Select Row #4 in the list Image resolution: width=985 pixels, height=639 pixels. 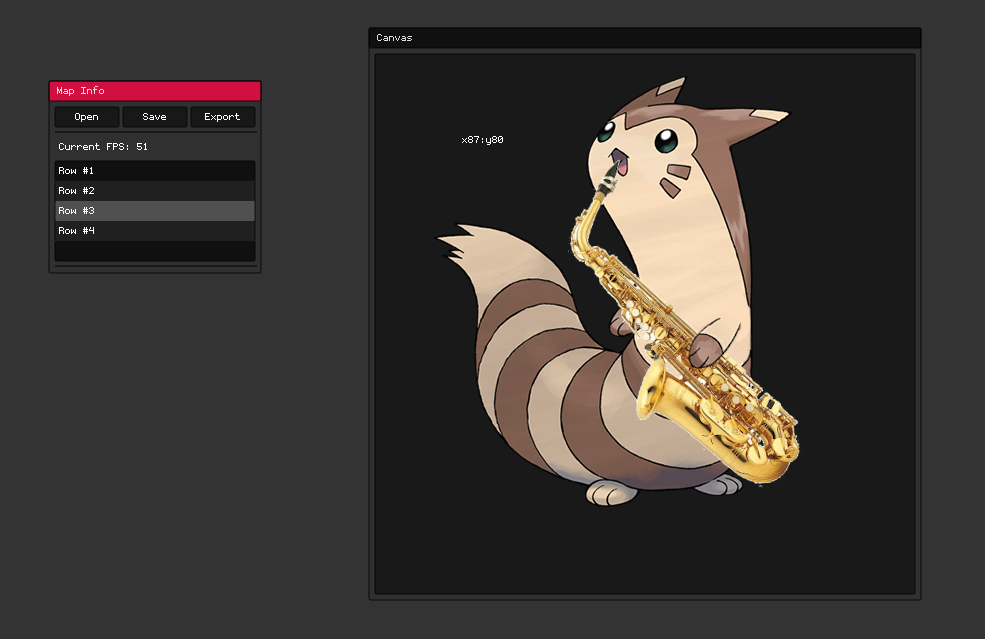pos(154,231)
